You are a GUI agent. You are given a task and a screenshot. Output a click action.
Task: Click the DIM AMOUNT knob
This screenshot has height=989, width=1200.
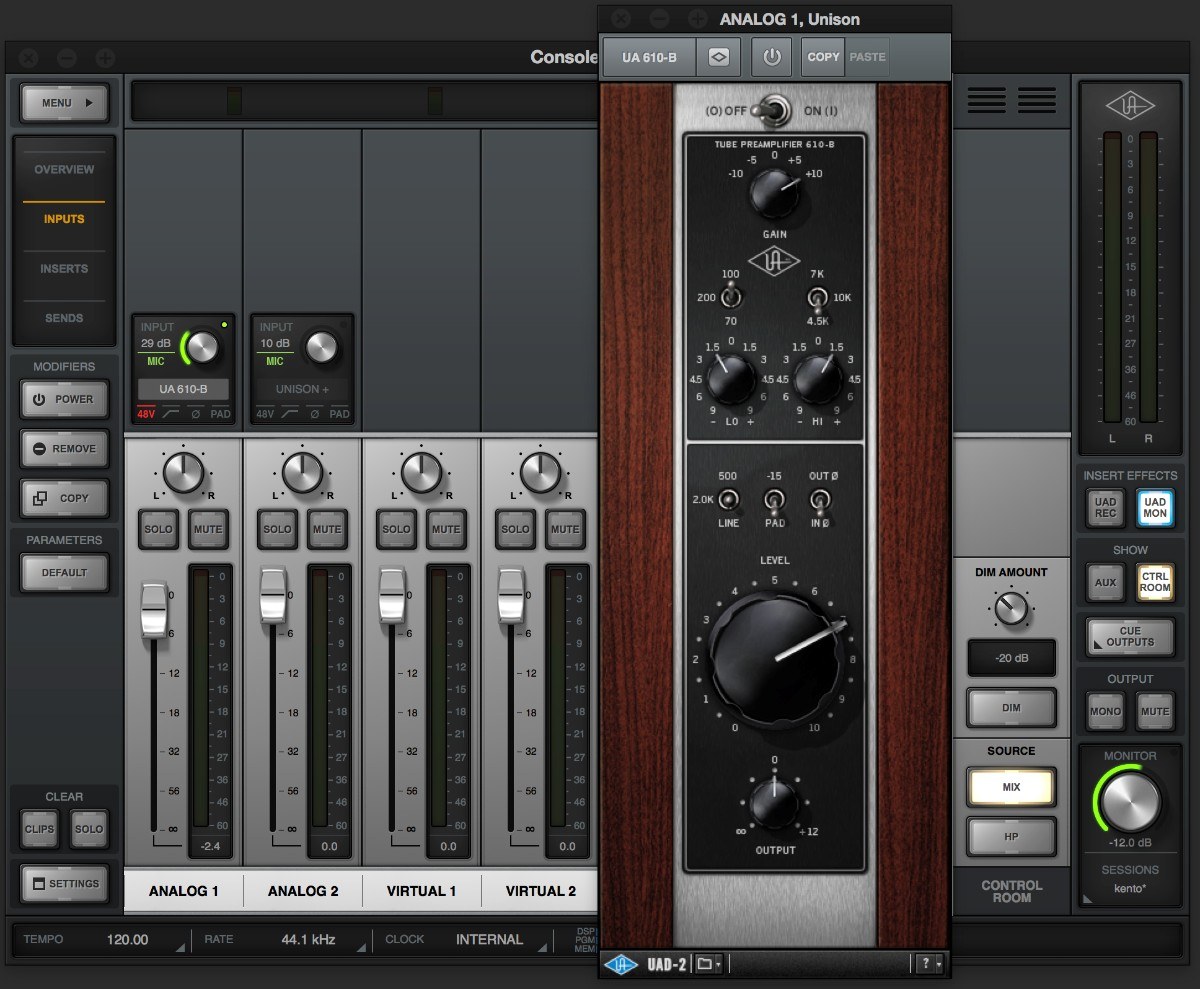click(x=1012, y=608)
